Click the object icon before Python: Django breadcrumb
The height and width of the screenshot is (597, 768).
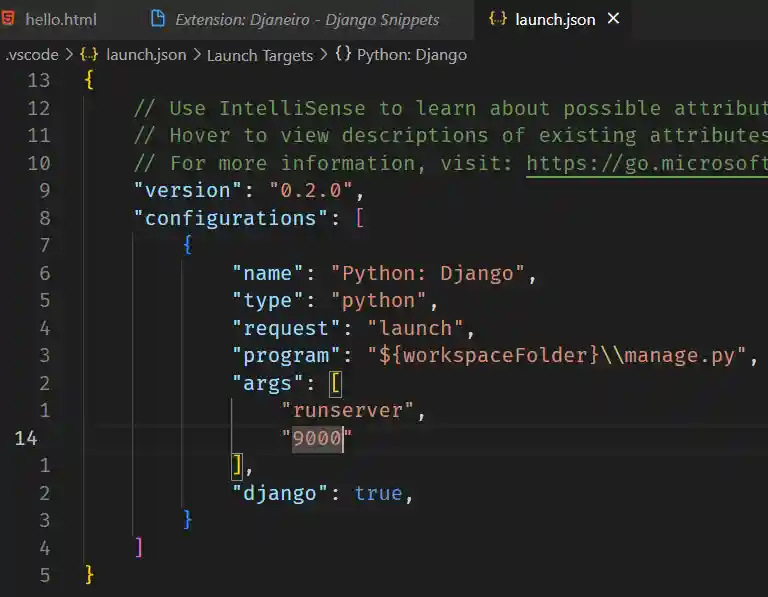point(343,55)
